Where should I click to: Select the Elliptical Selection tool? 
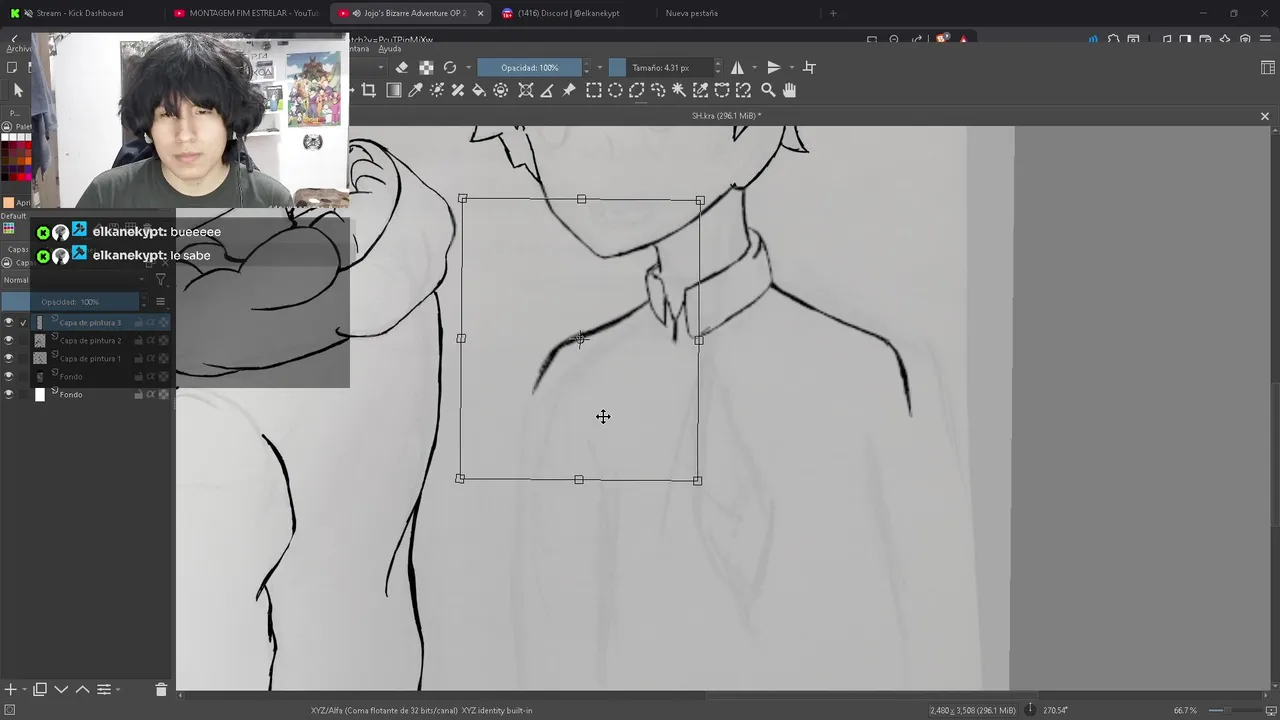click(615, 90)
